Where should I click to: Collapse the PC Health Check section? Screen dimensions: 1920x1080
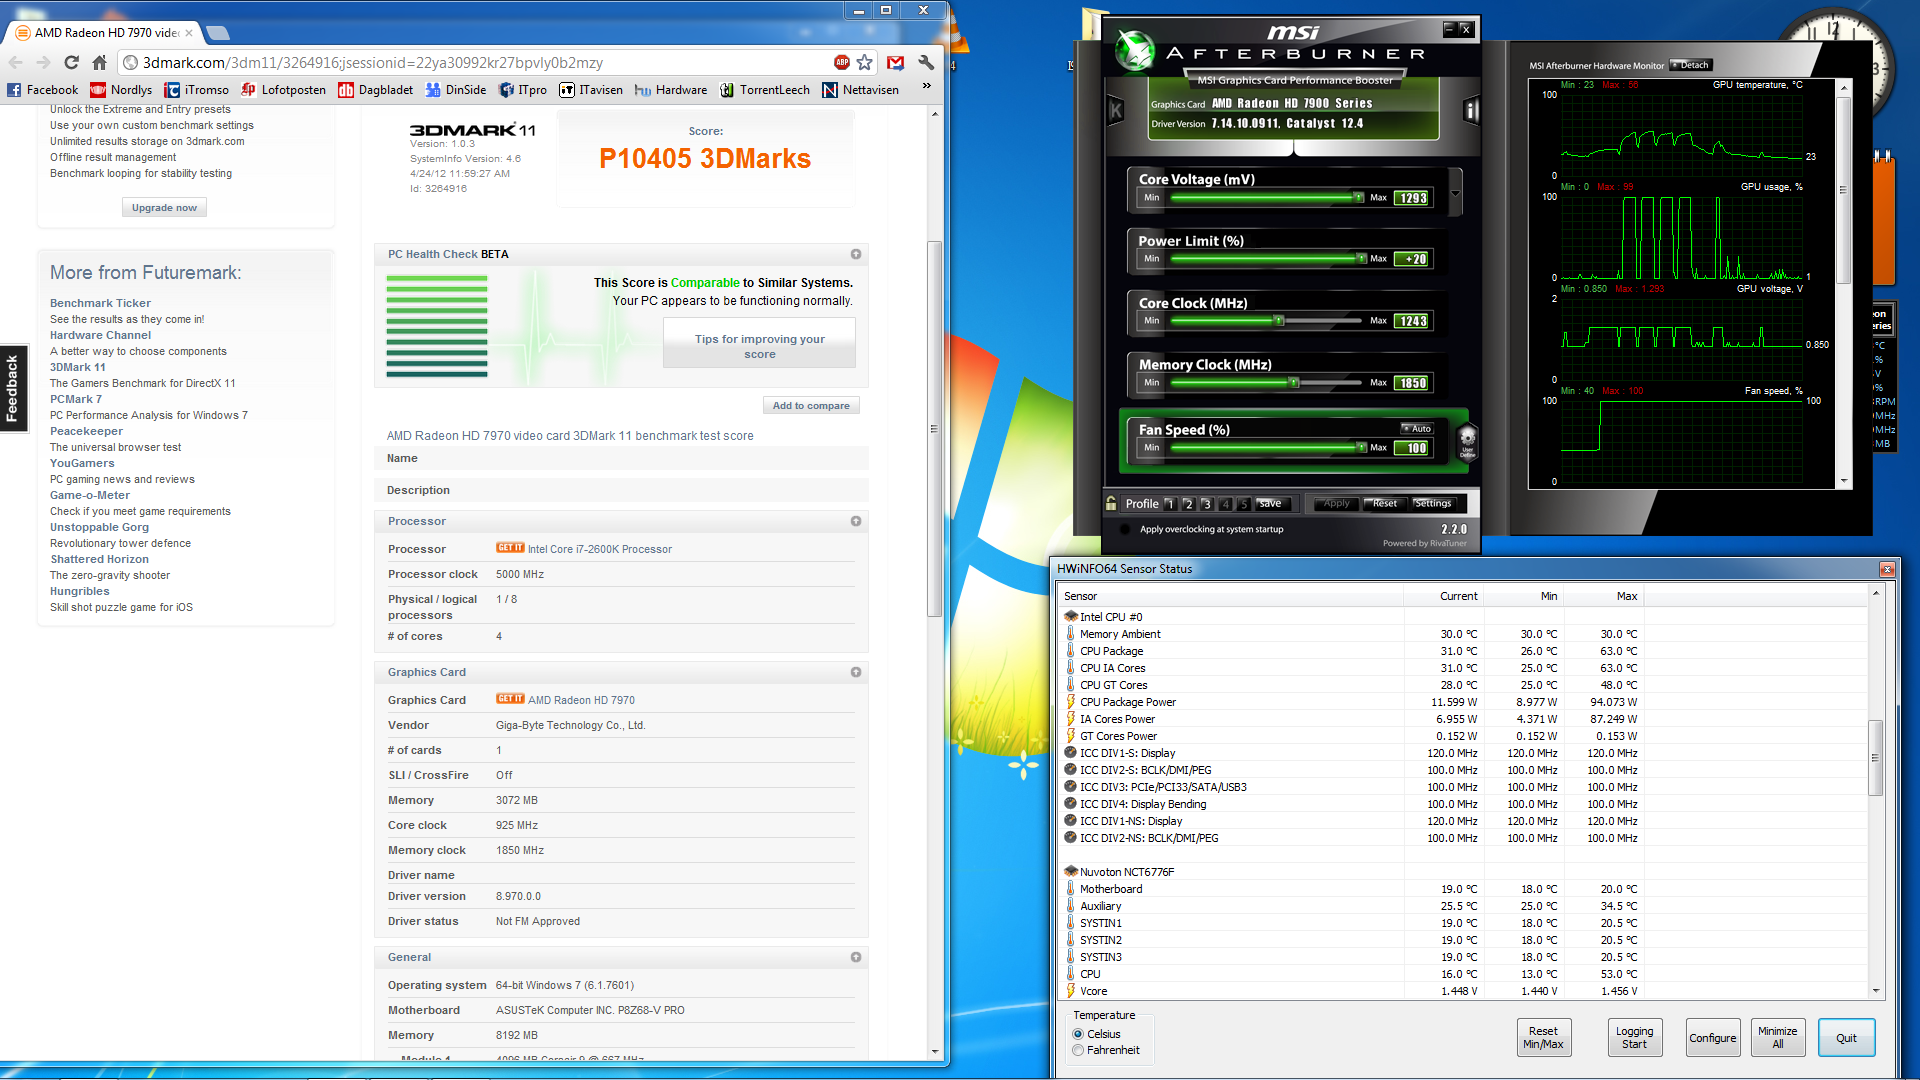[856, 254]
